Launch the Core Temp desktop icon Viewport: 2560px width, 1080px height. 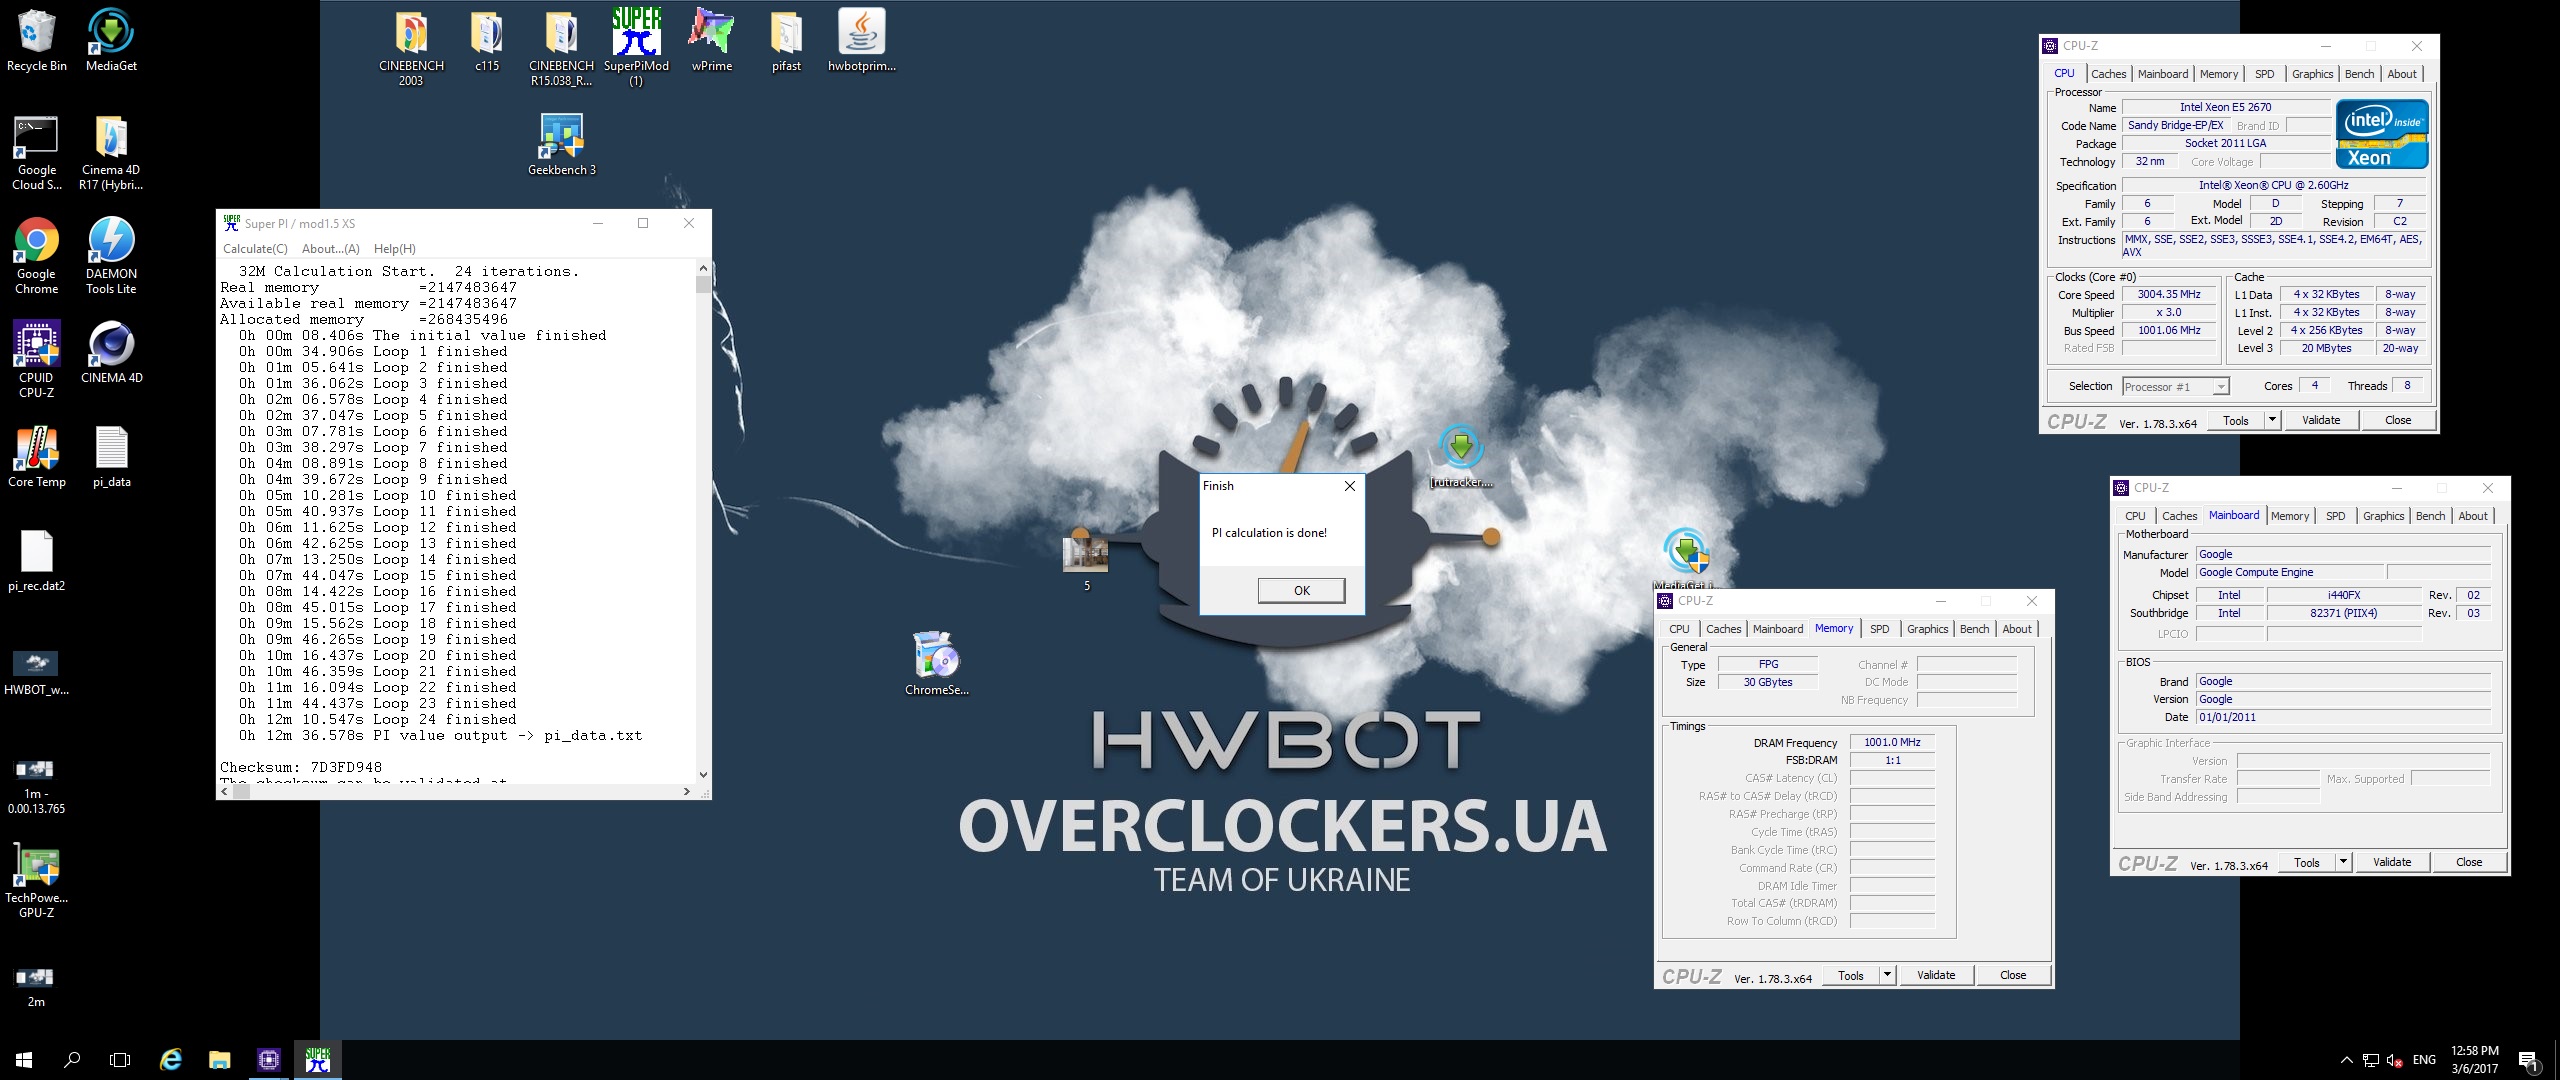37,457
